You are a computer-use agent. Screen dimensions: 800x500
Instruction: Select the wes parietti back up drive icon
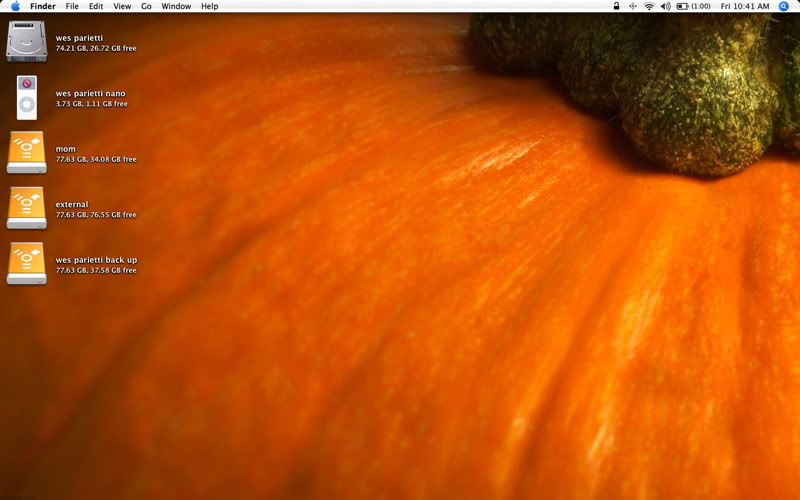tap(27, 264)
